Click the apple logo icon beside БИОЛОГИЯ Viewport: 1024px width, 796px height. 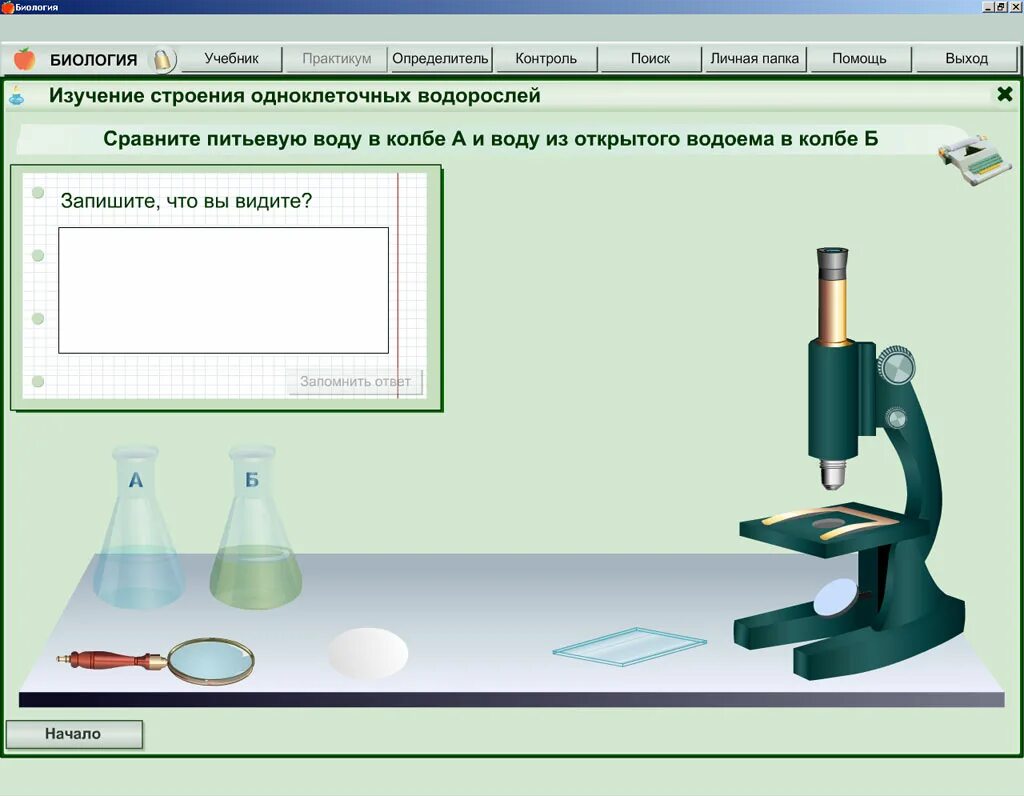click(24, 59)
